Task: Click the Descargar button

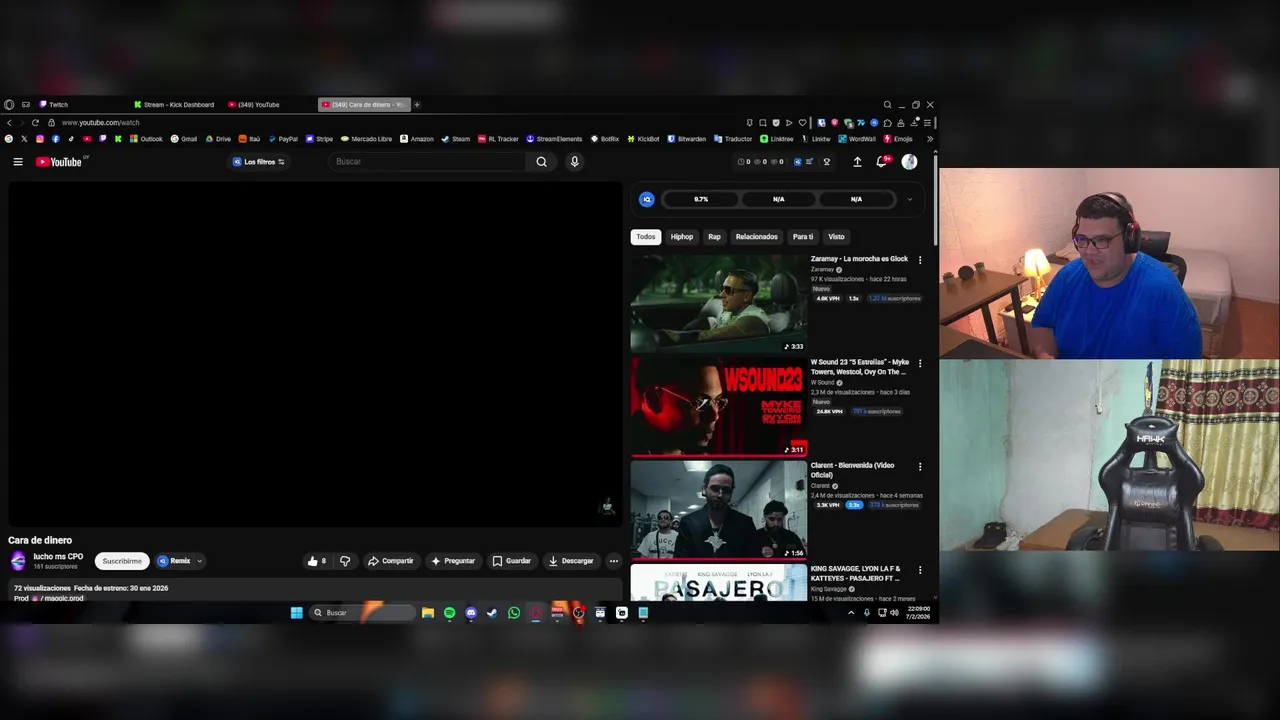Action: coord(571,561)
